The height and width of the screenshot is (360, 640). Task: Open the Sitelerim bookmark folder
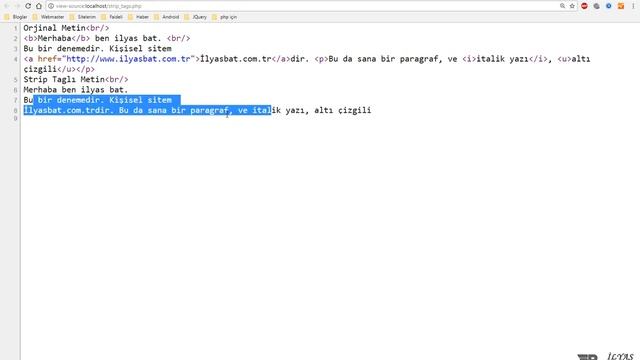tap(83, 17)
